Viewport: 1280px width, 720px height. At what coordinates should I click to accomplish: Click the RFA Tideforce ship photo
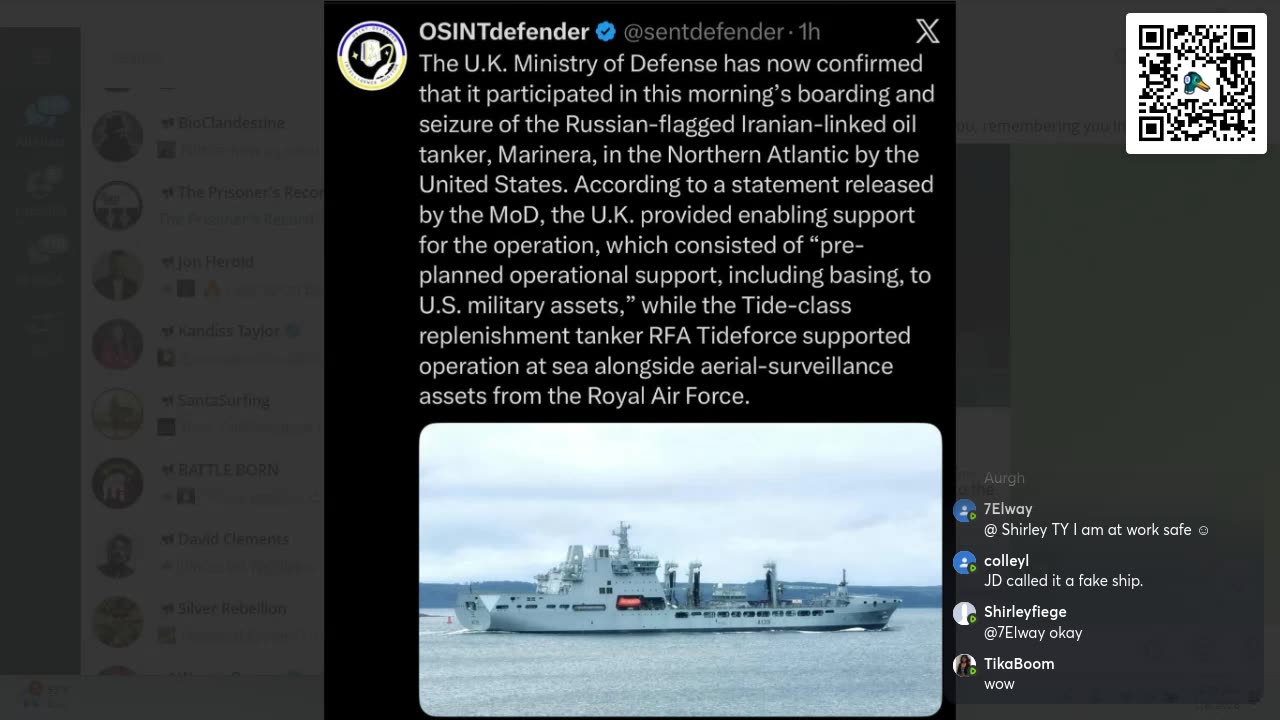click(x=680, y=568)
